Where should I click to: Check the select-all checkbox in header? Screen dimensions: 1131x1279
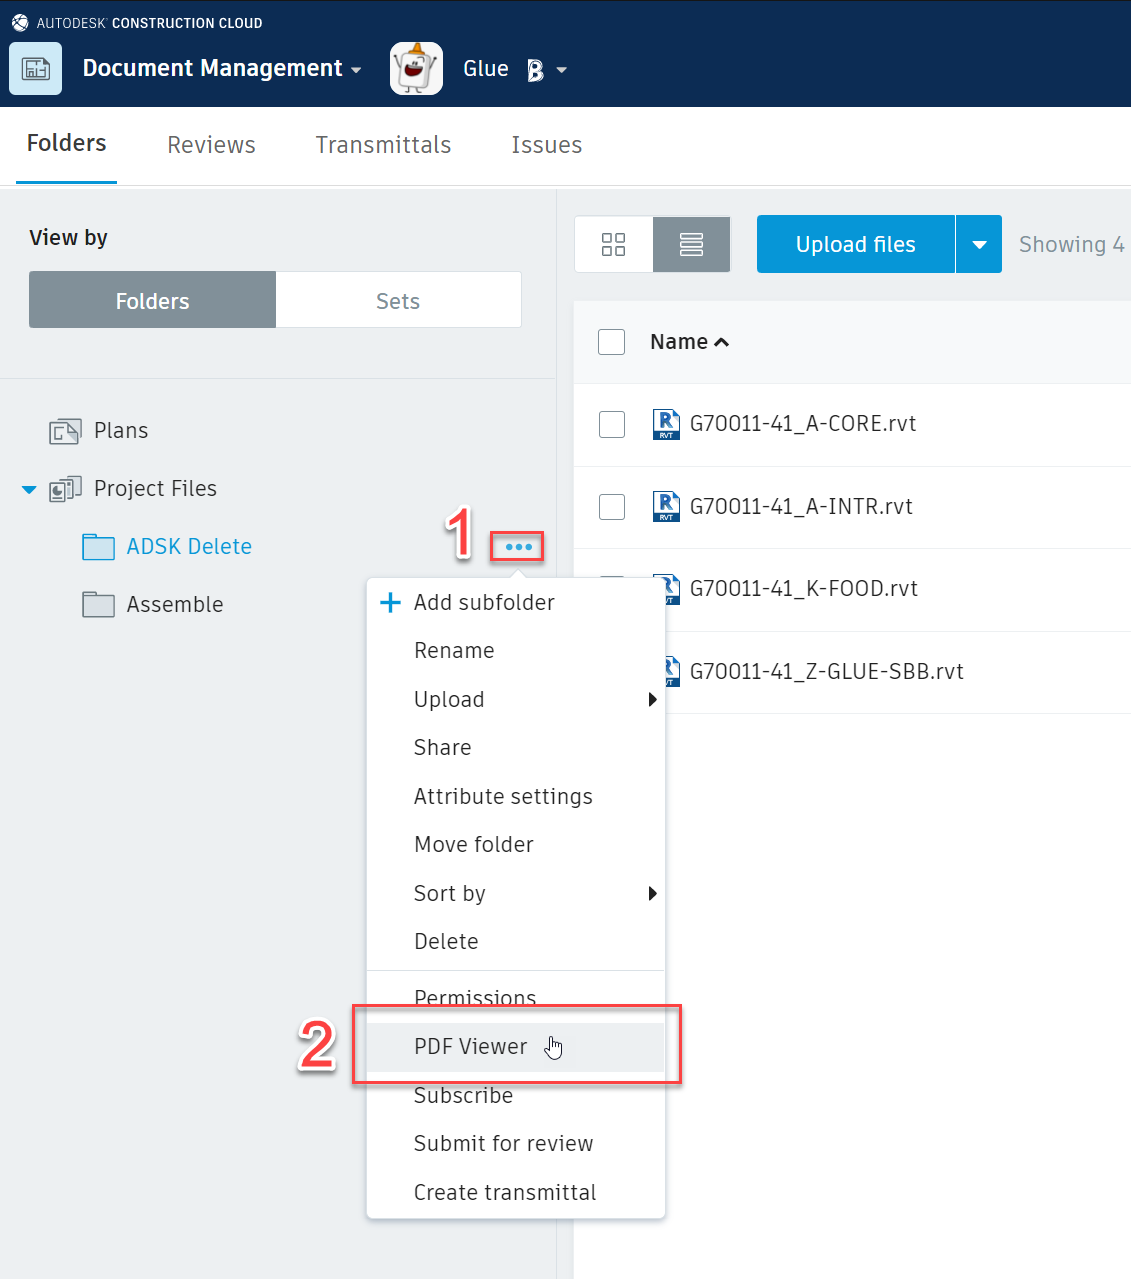(x=611, y=341)
